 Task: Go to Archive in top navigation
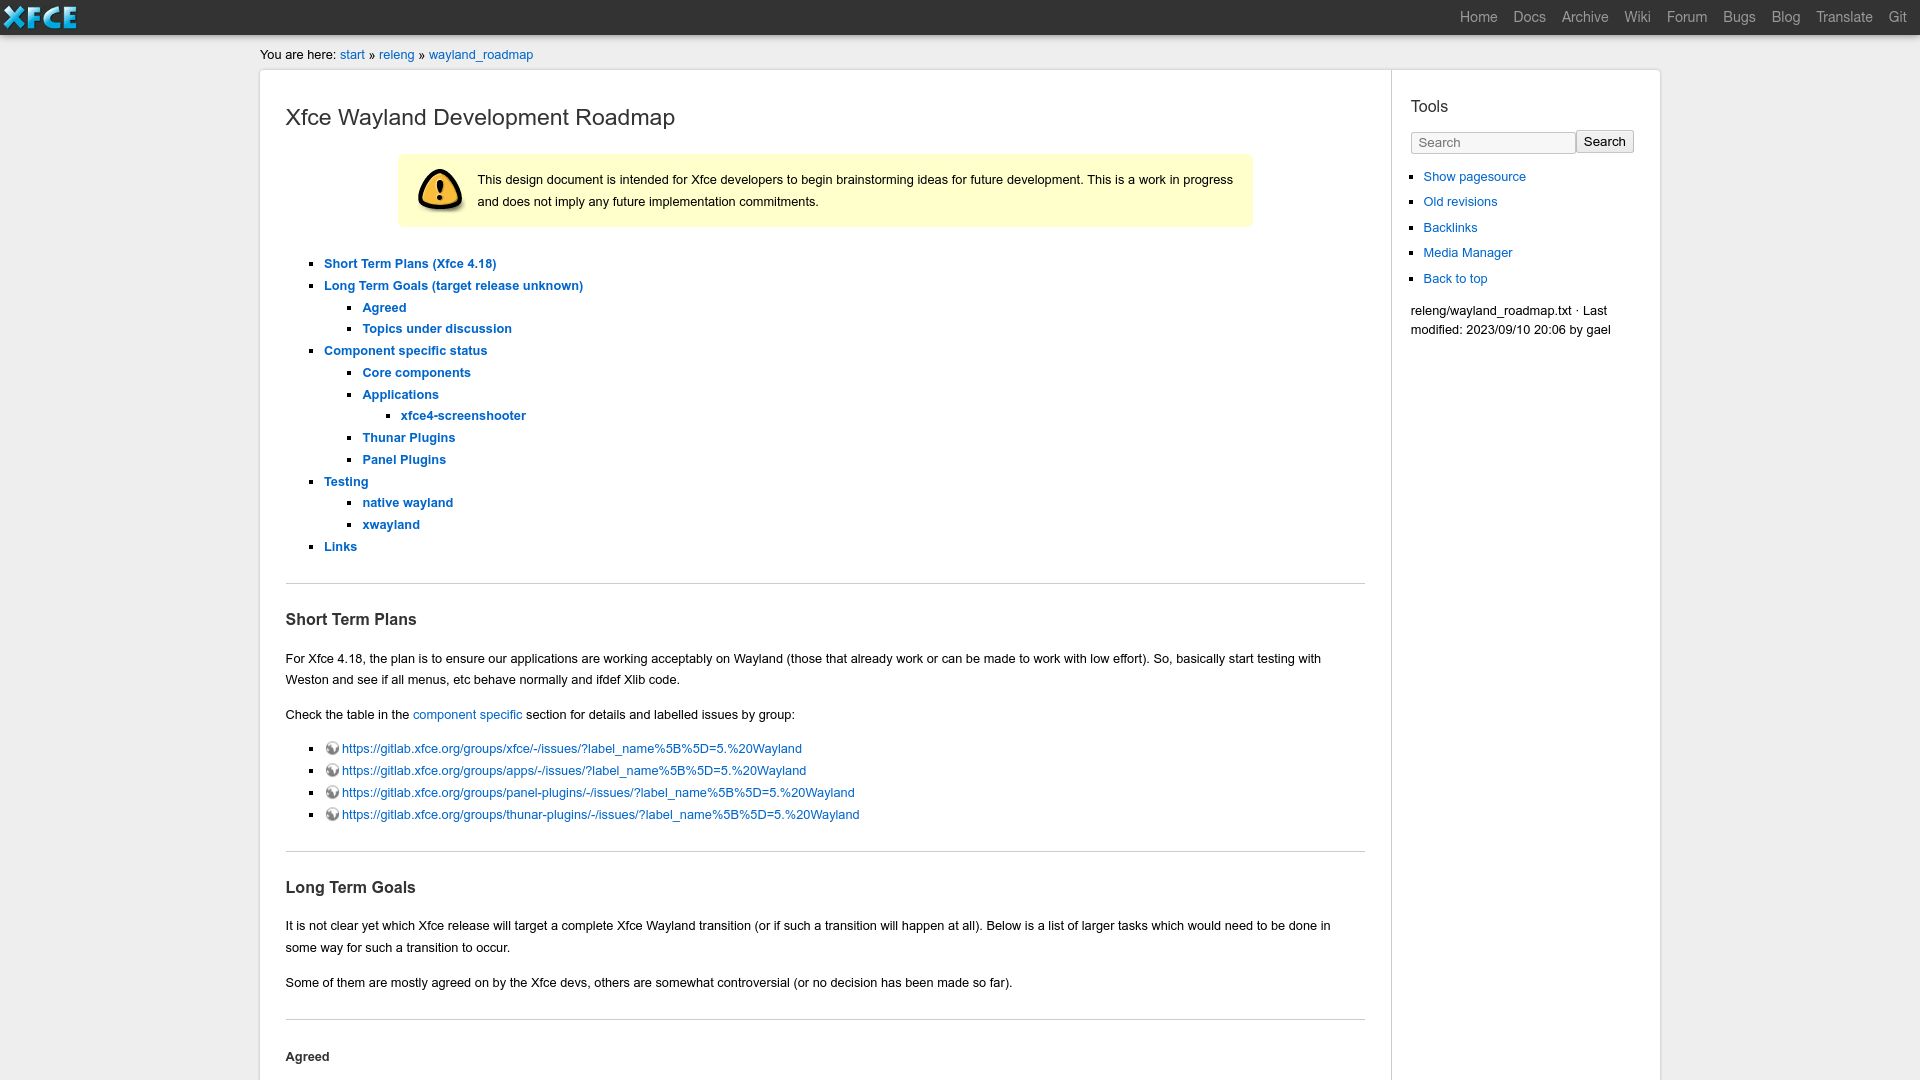click(1585, 17)
